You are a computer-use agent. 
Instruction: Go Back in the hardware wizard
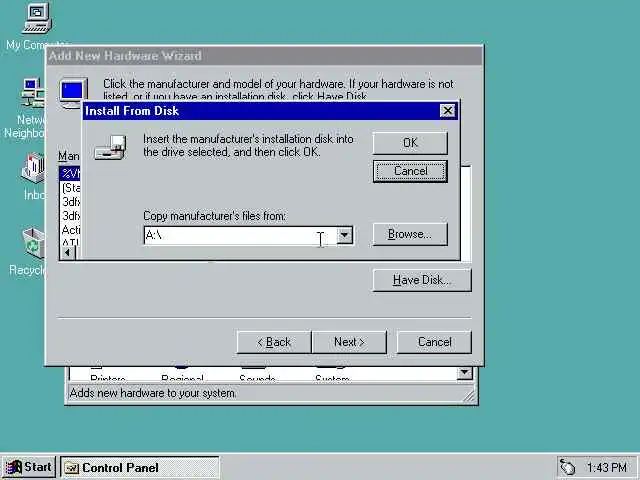[x=274, y=342]
